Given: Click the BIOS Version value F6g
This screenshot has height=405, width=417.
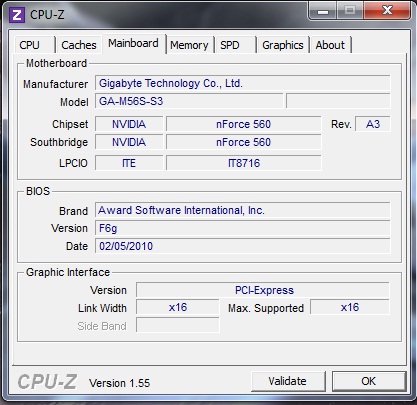Looking at the screenshot, I should coord(242,228).
